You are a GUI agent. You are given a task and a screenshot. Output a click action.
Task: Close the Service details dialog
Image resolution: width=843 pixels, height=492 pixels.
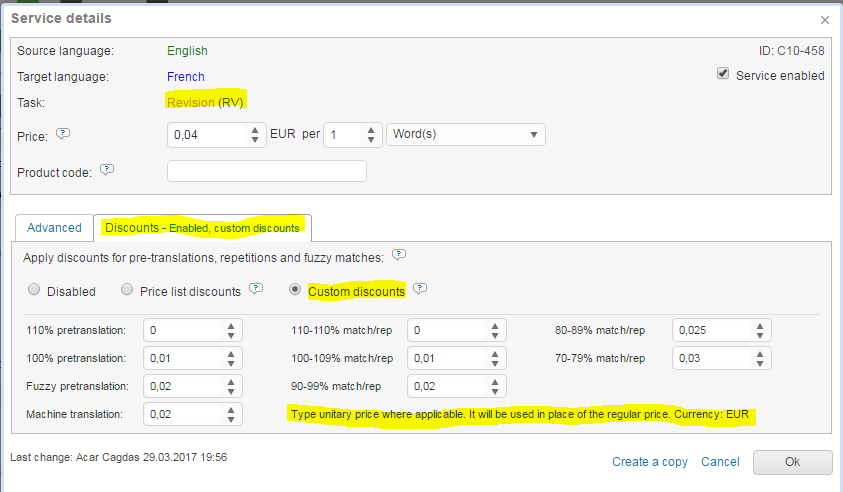pyautogui.click(x=824, y=19)
